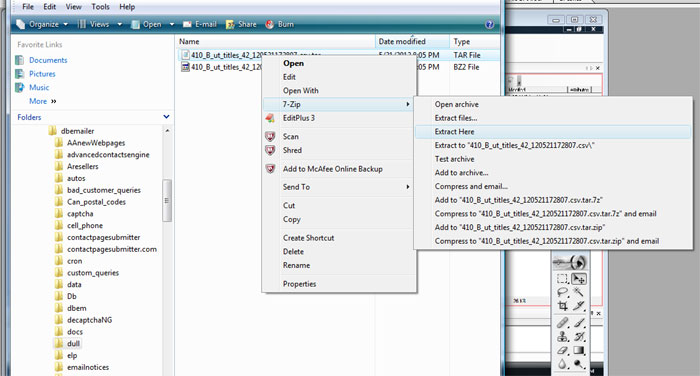Select the Brush tool in Photoshop toolbox
700x376 pixels.
[x=579, y=322]
